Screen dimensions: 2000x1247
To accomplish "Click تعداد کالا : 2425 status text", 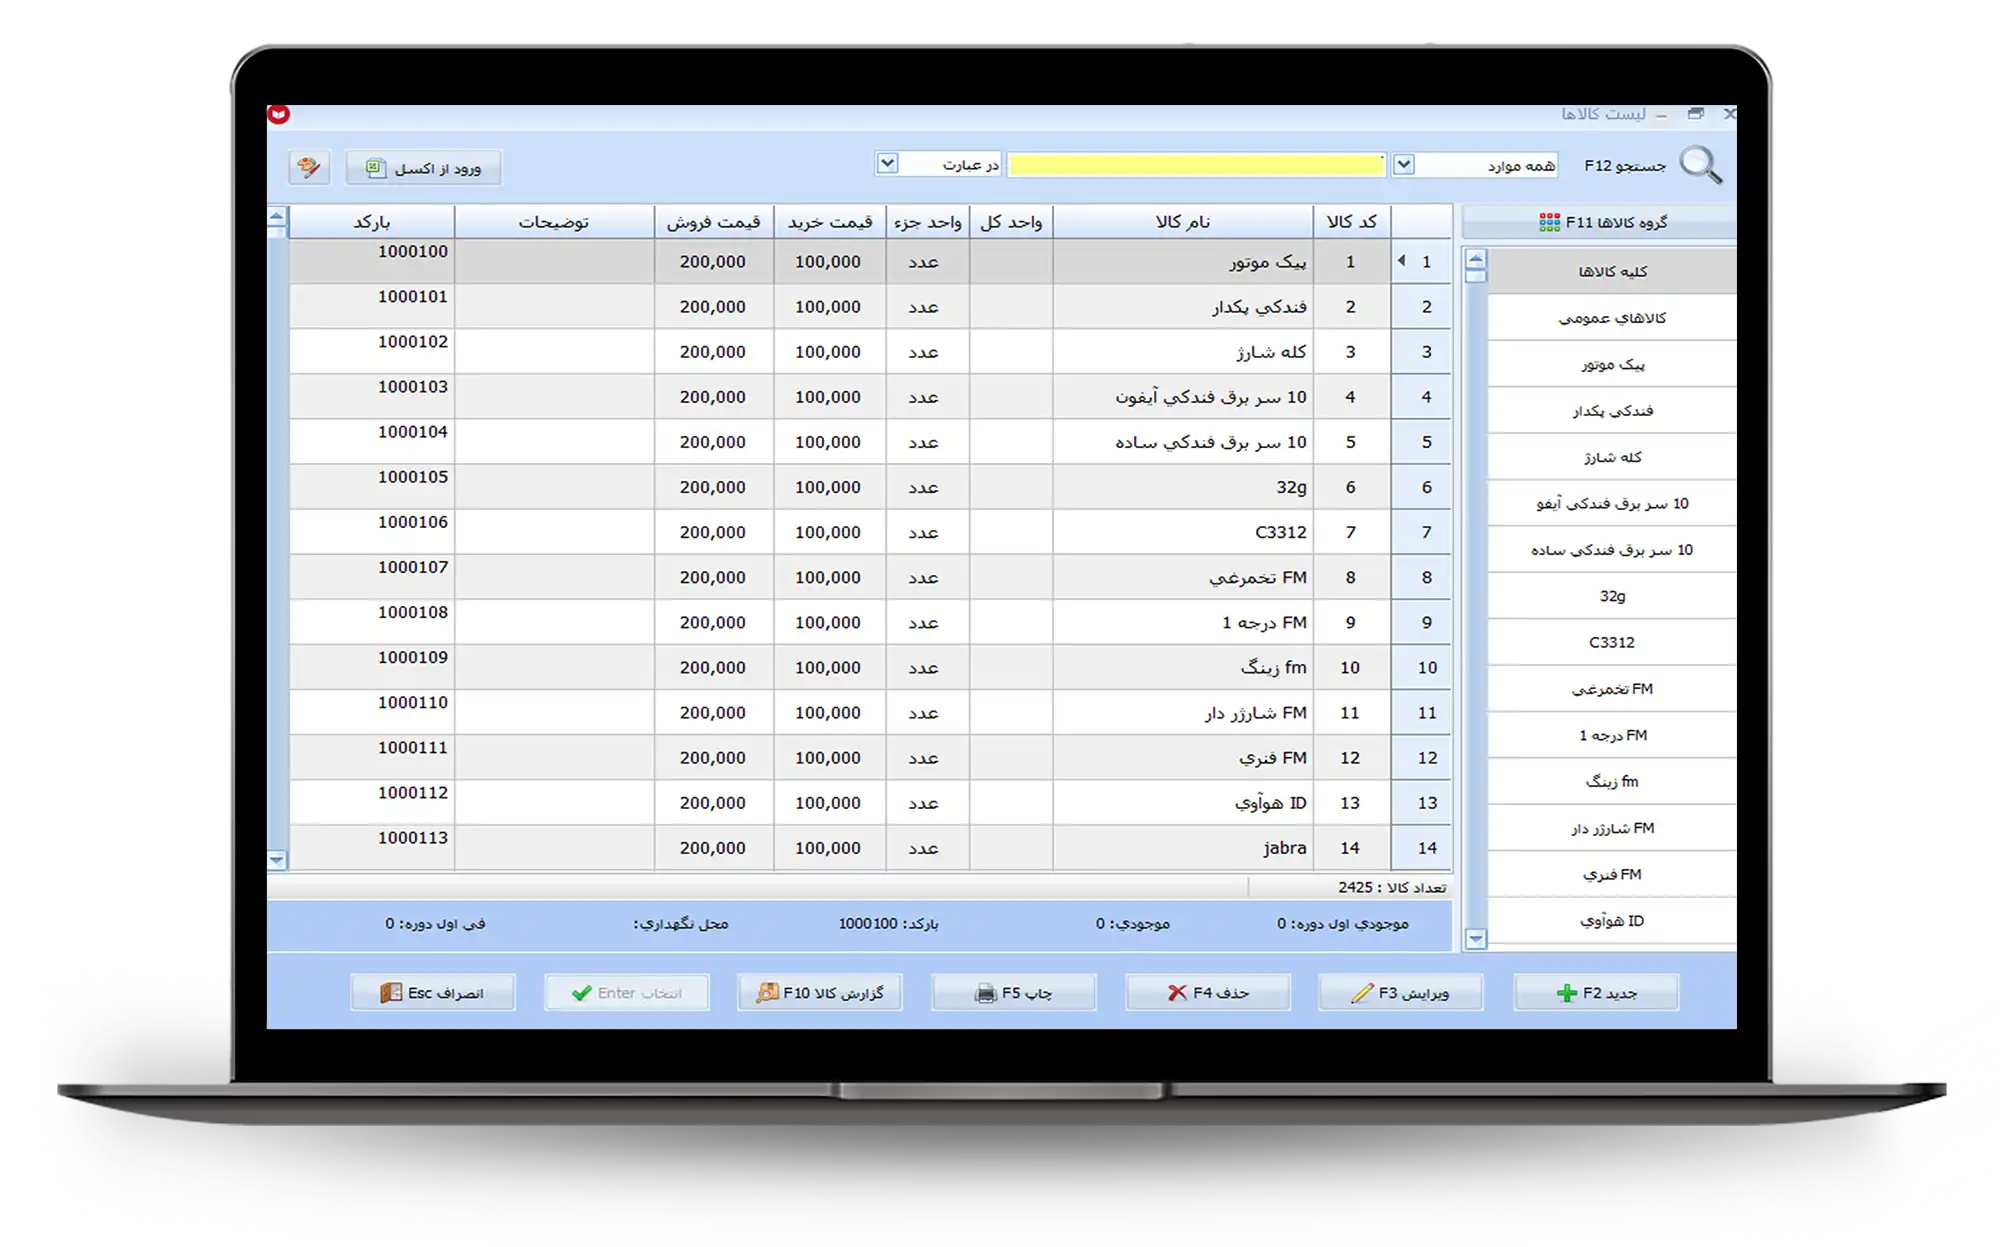I will pyautogui.click(x=1392, y=887).
